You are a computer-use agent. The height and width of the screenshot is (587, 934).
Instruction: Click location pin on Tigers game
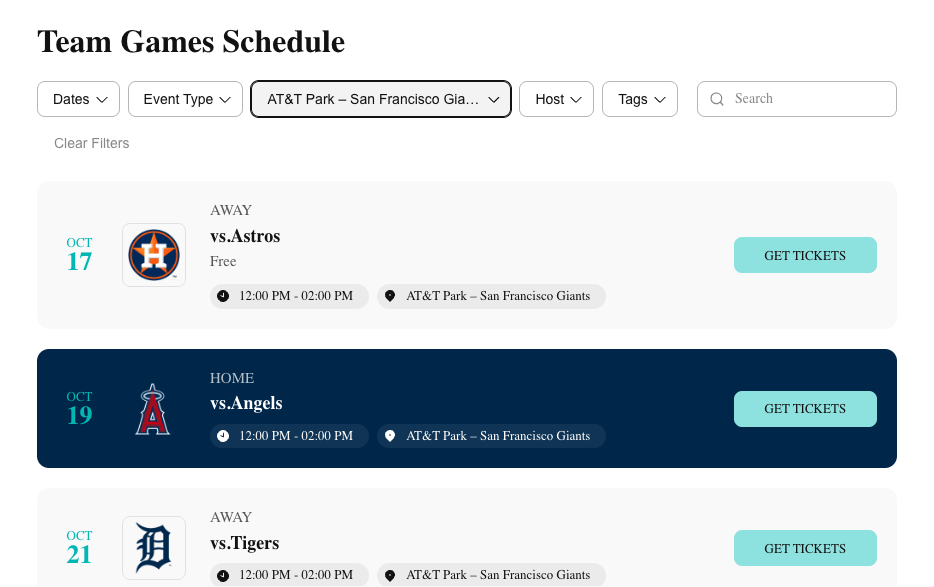click(390, 575)
